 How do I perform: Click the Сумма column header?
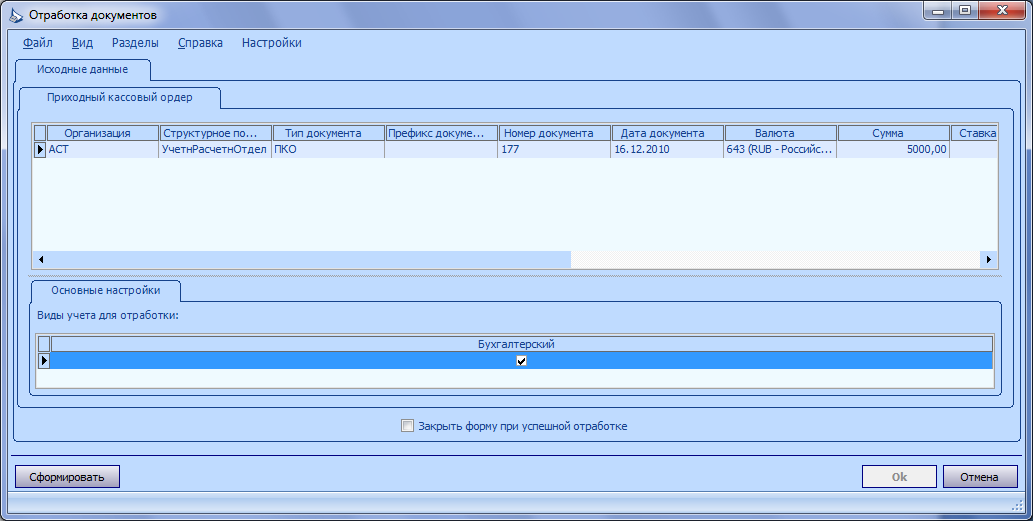point(887,133)
